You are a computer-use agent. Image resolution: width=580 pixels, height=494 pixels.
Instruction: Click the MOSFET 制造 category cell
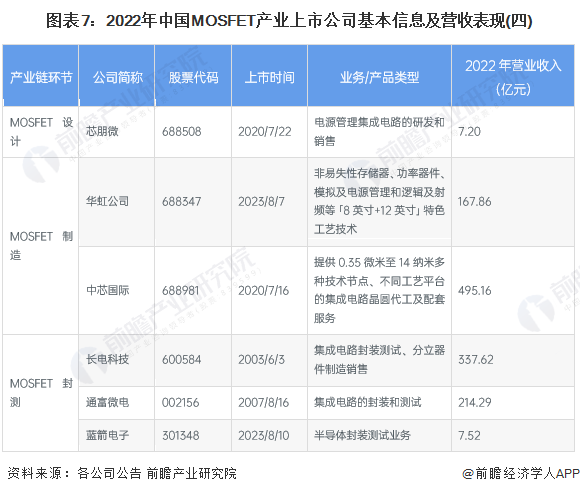point(41,246)
